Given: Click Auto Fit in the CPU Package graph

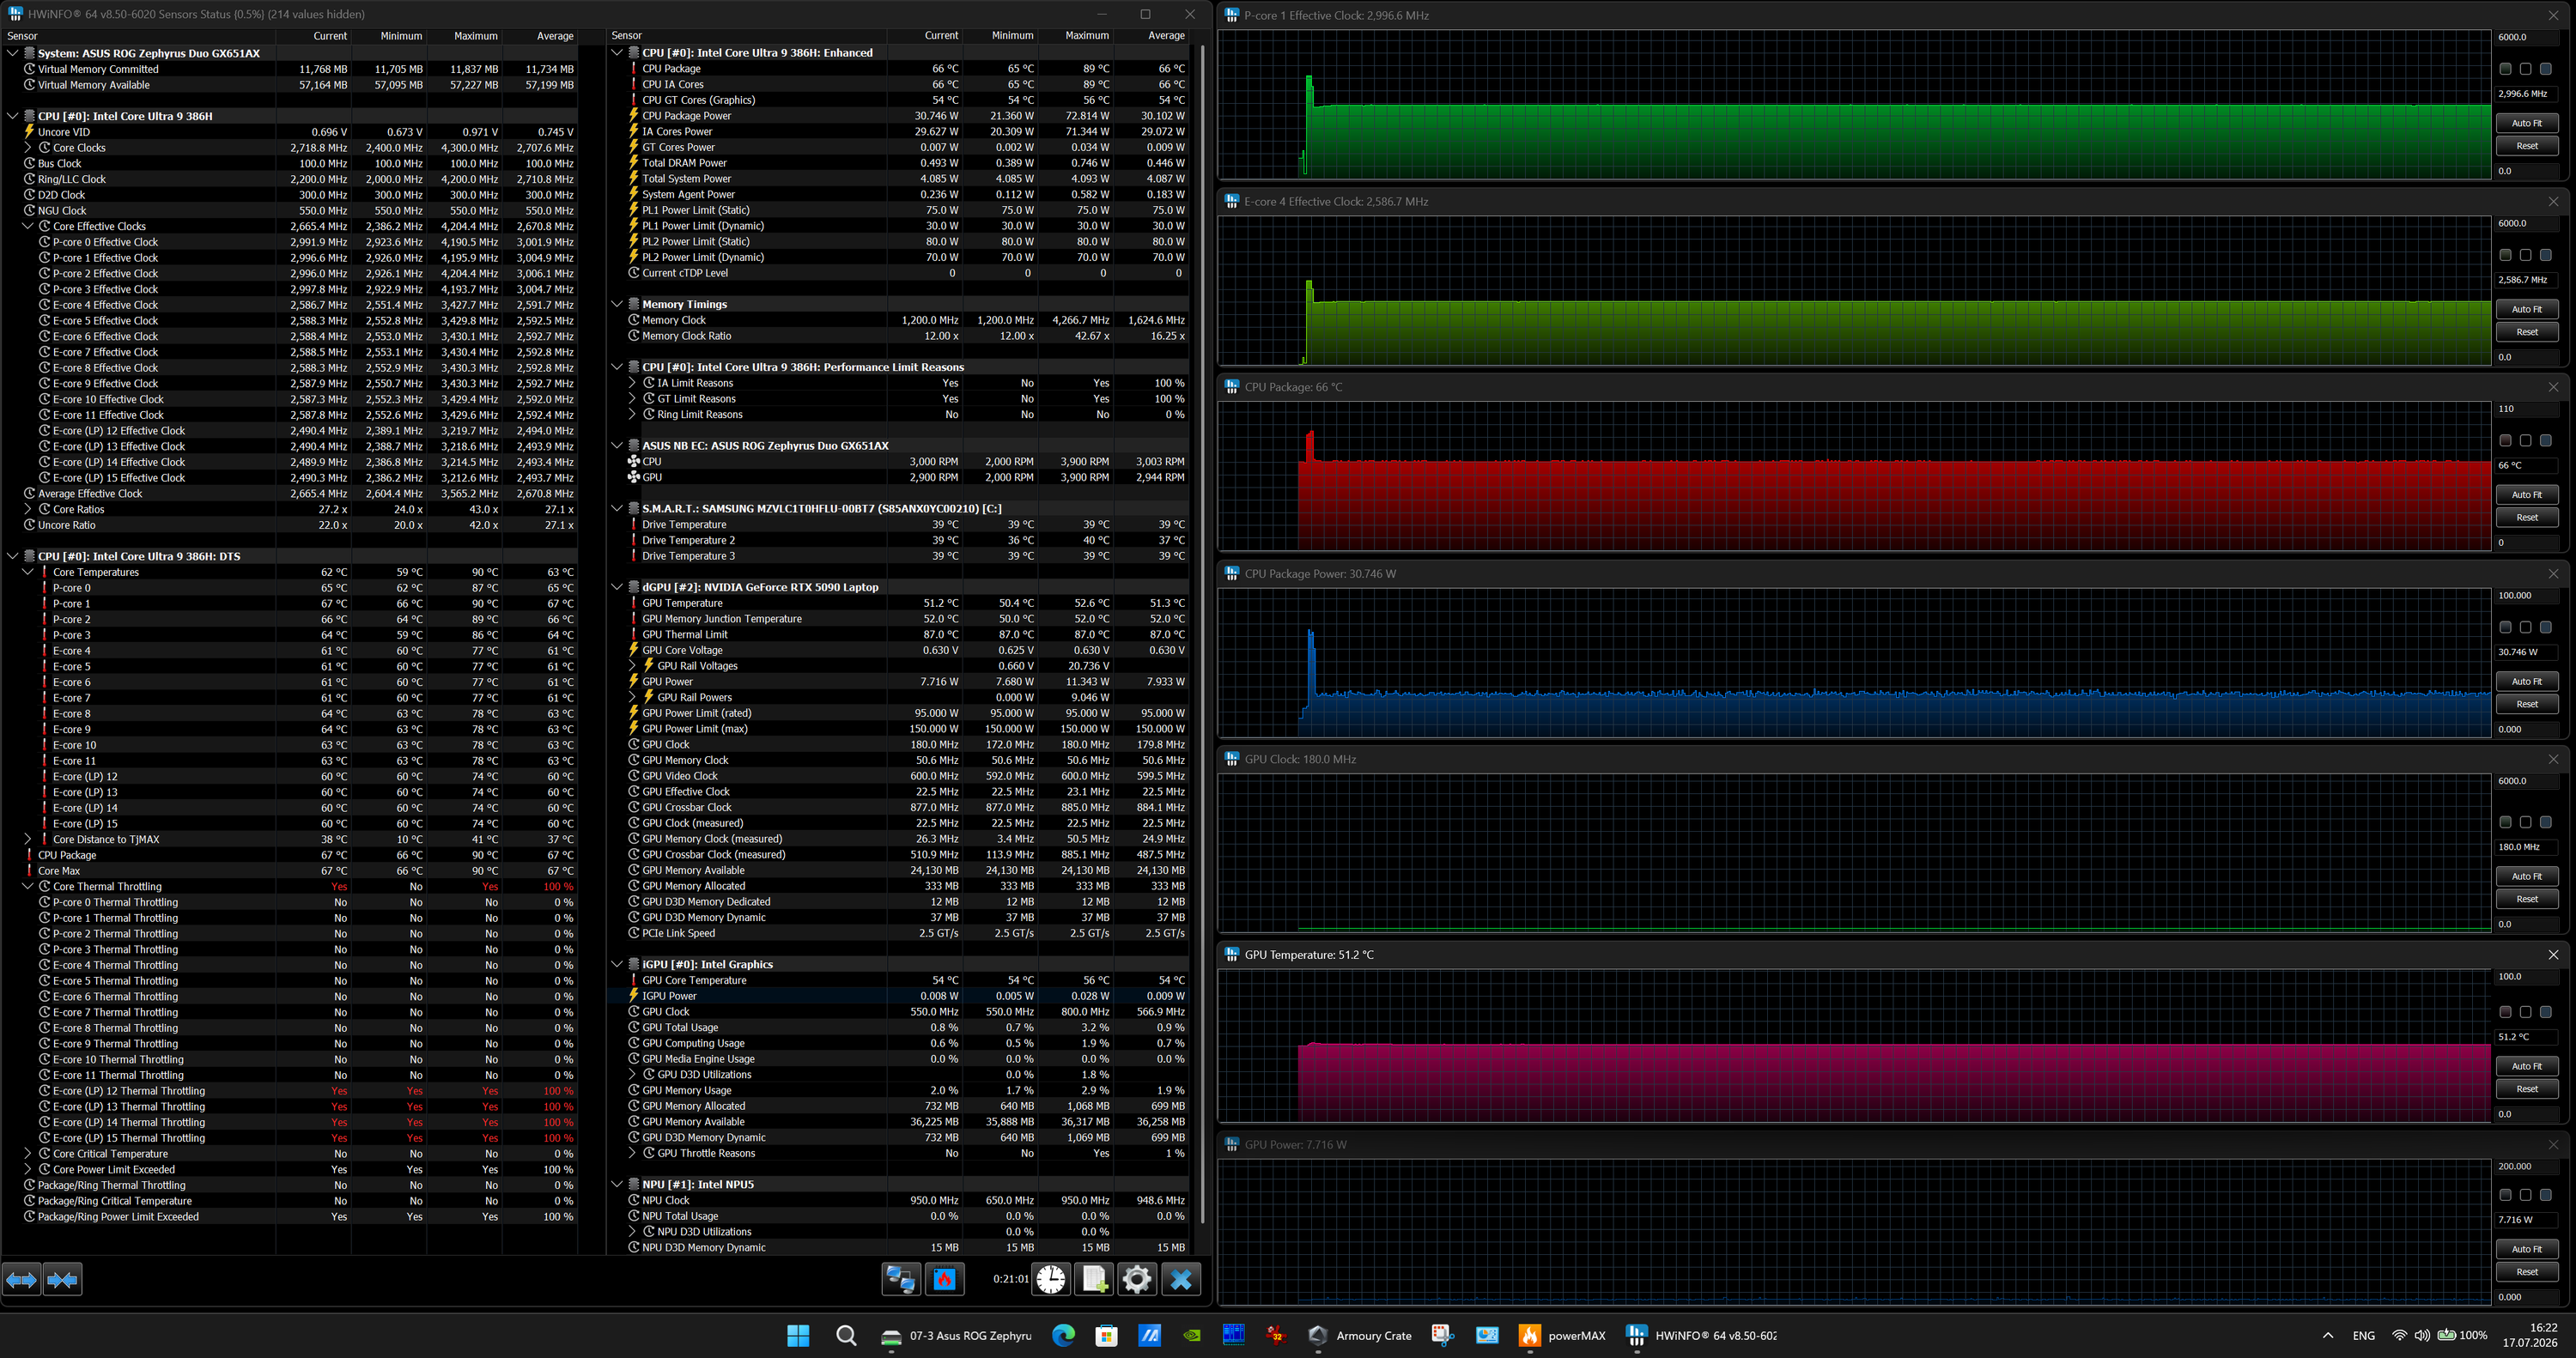Looking at the screenshot, I should coord(2526,495).
